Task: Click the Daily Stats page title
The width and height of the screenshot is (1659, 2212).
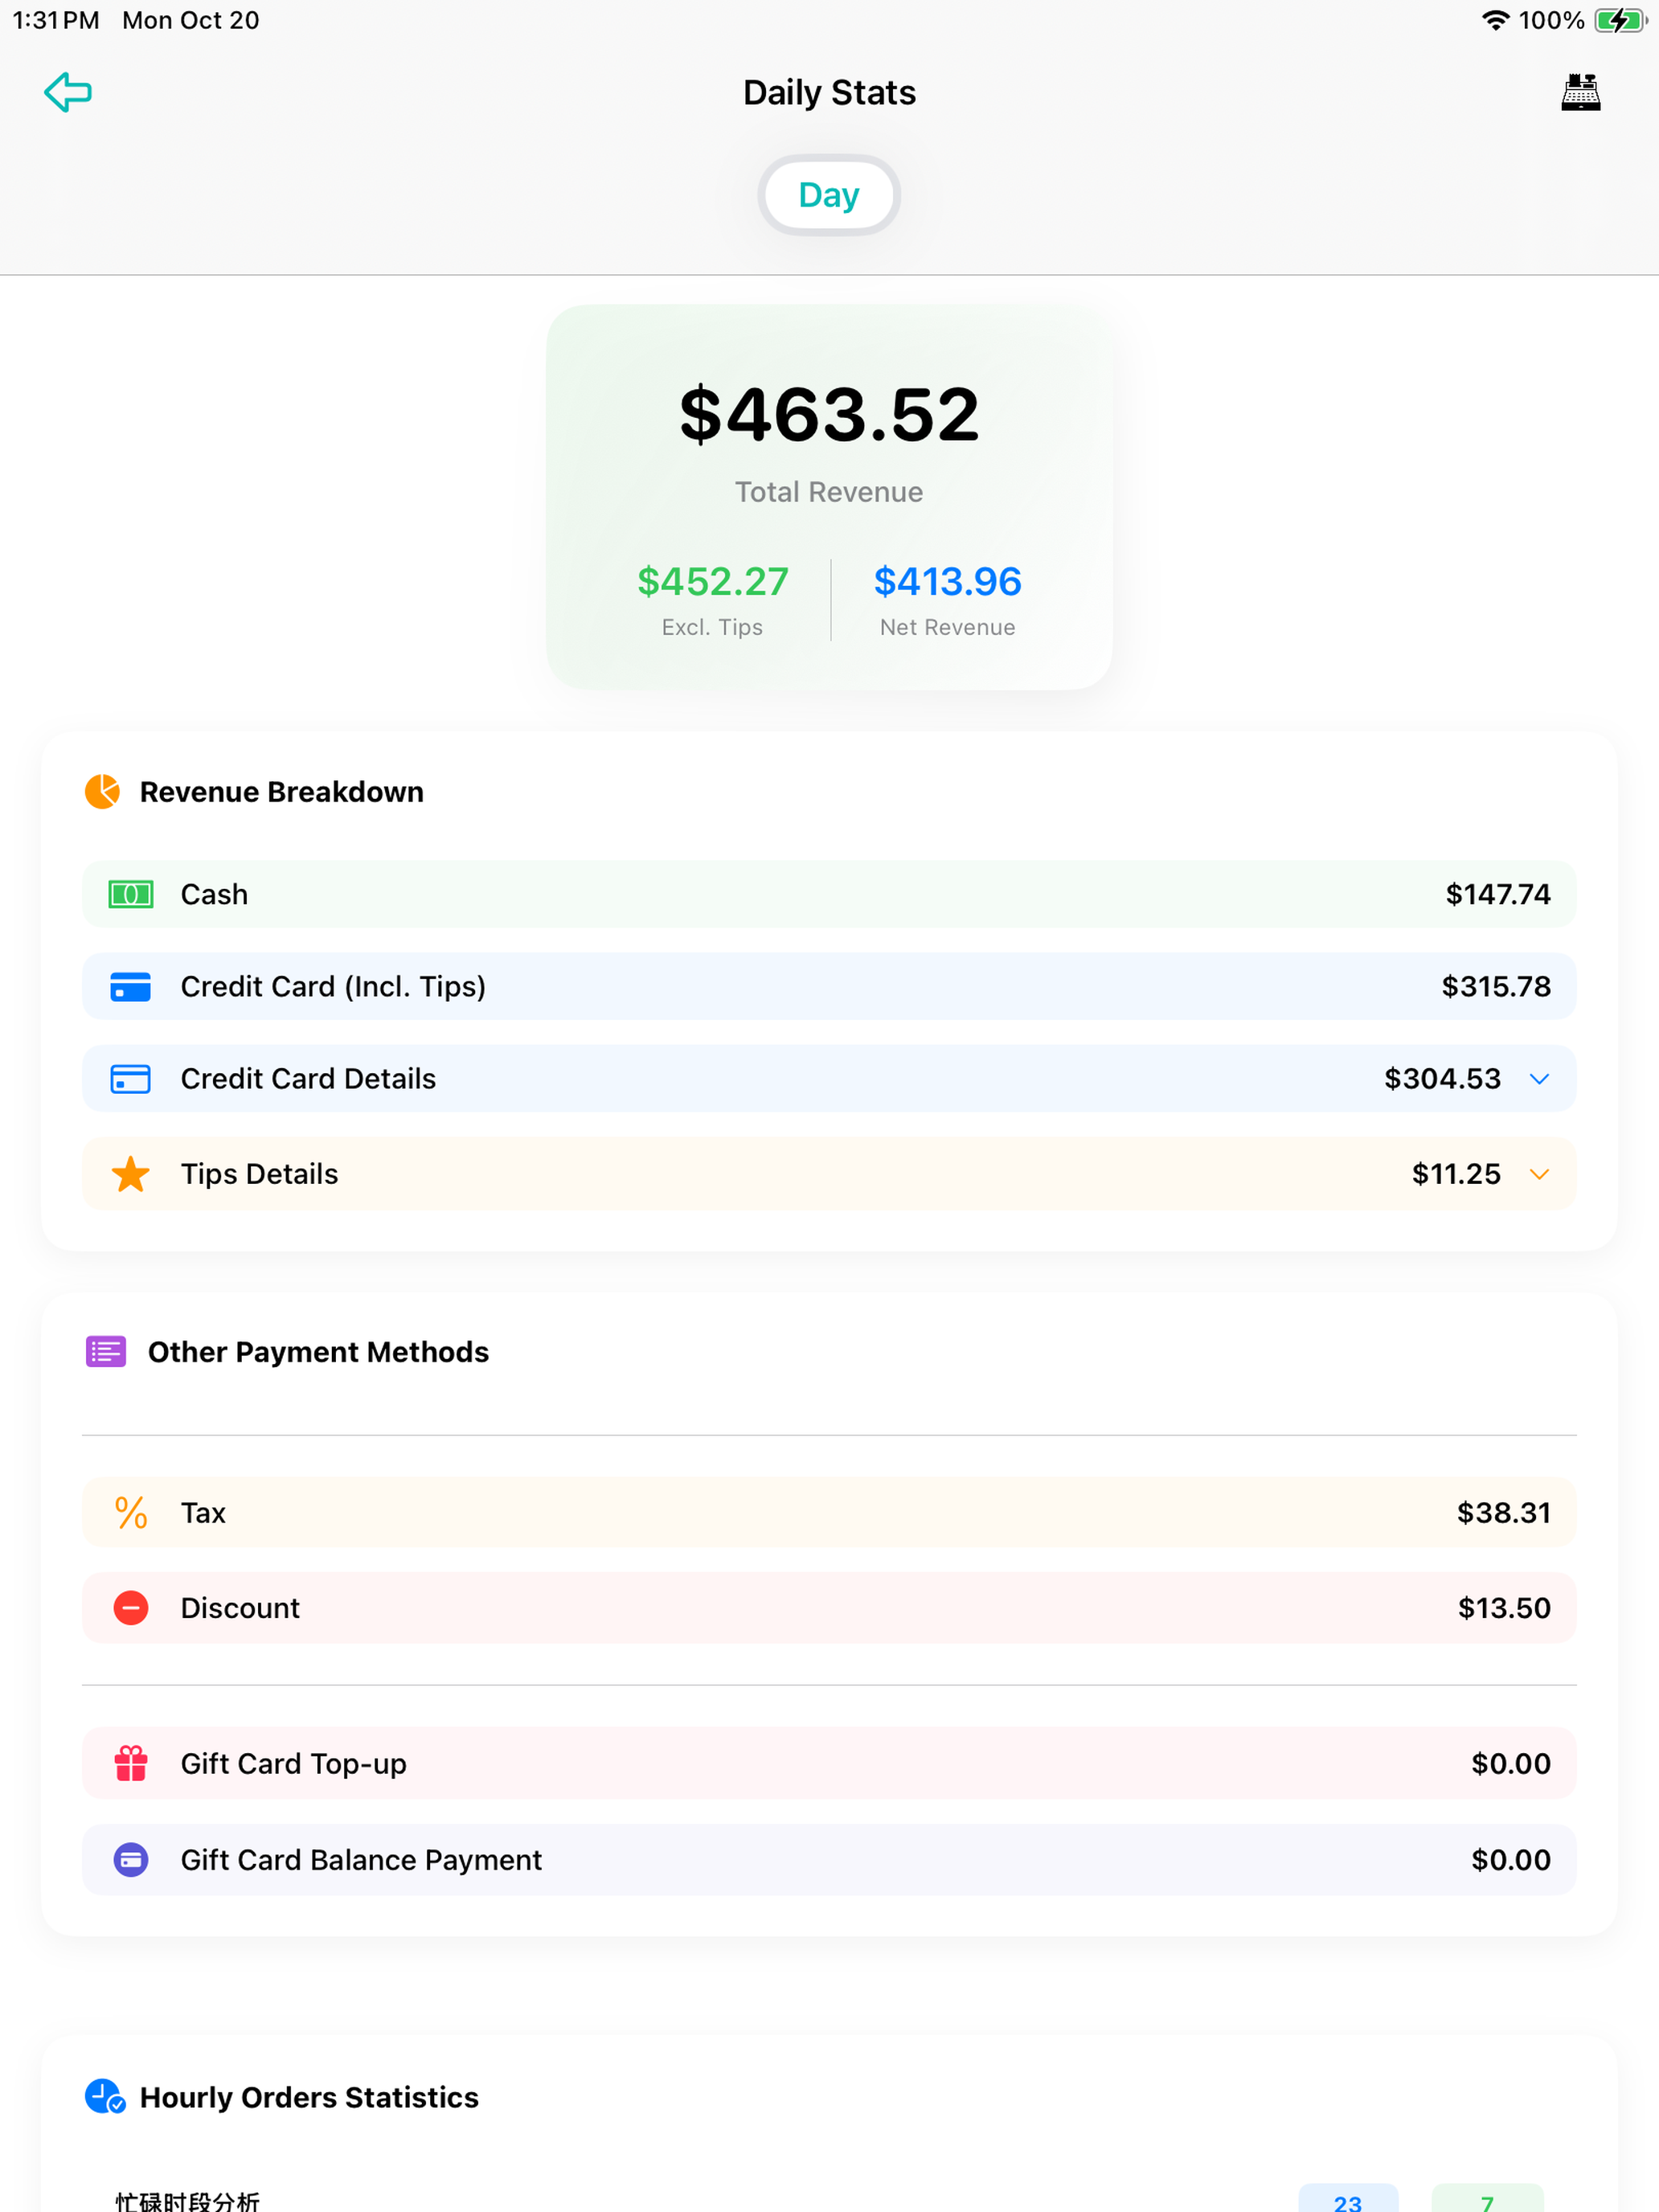Action: [829, 92]
